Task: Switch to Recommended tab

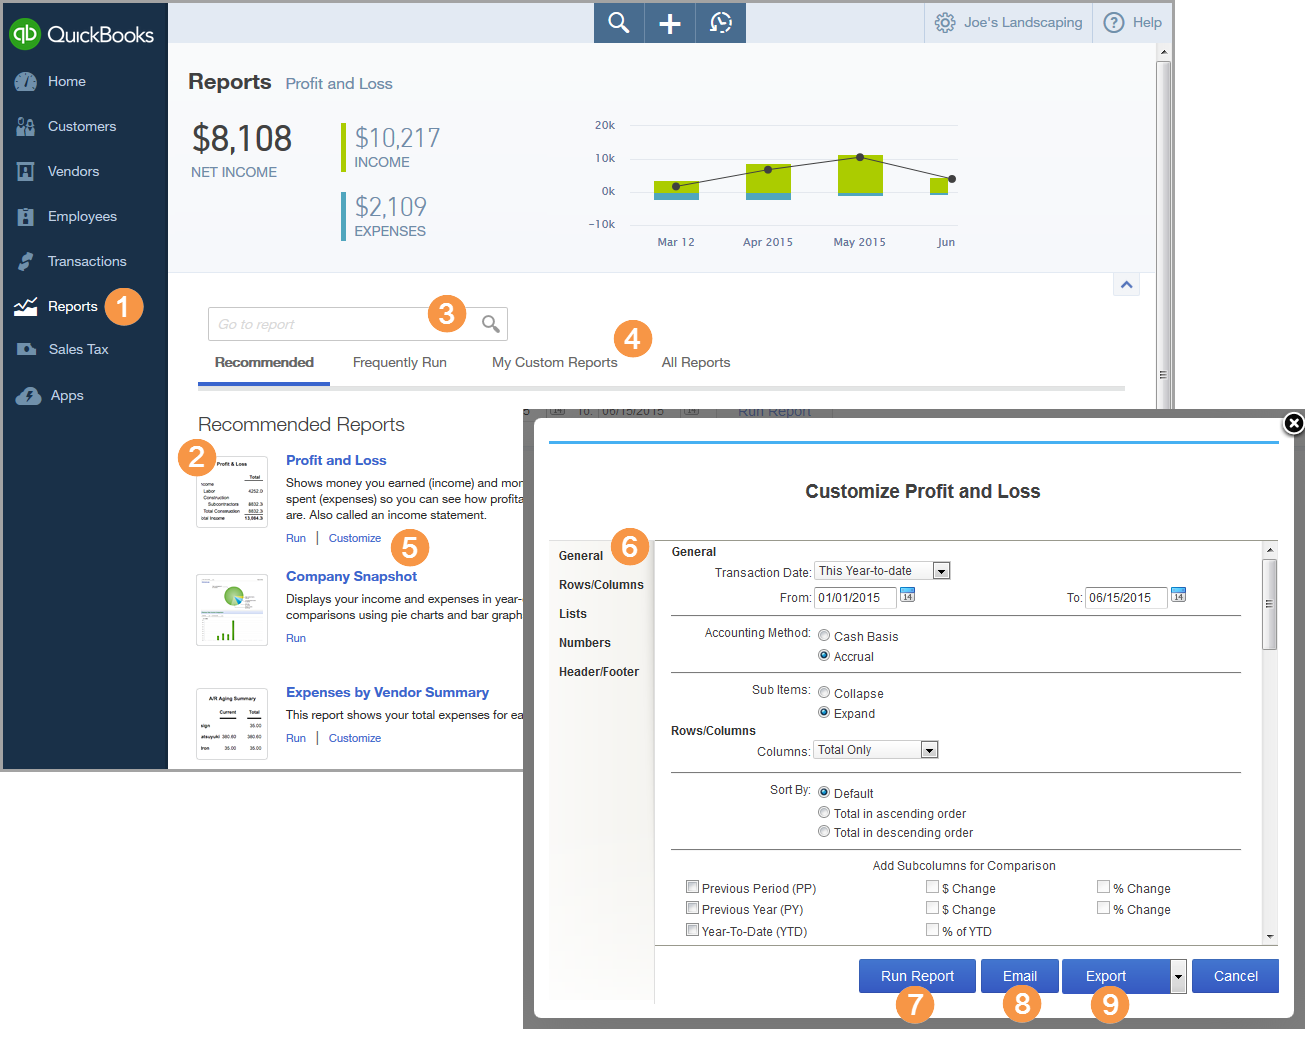Action: point(264,363)
